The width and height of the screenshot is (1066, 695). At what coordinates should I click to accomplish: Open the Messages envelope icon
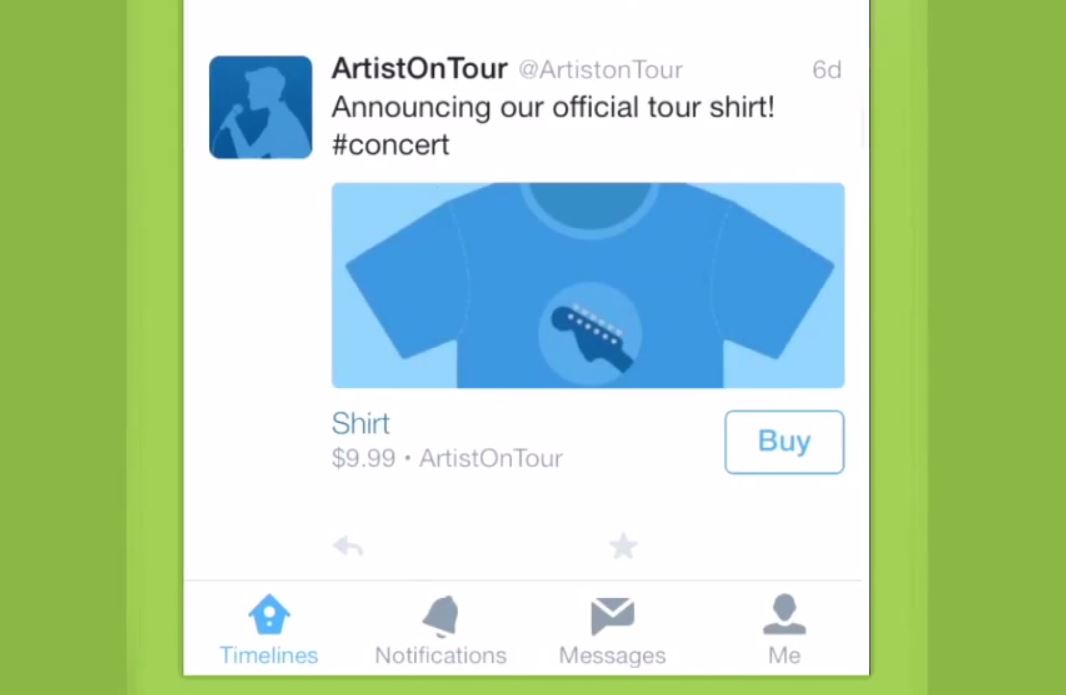[613, 616]
